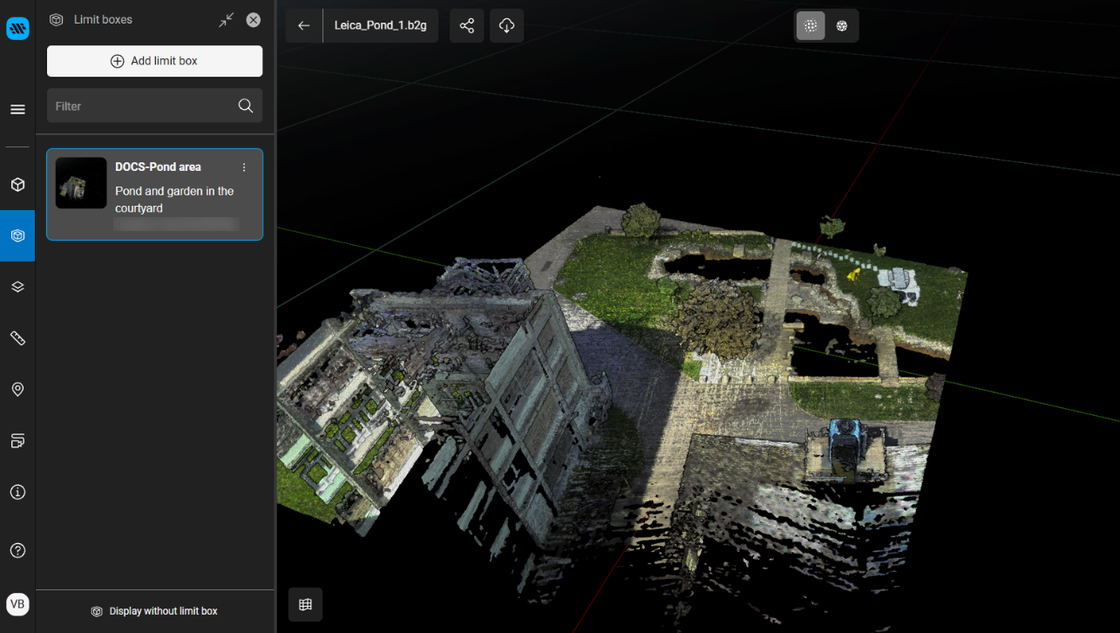Close the Limit boxes panel

(254, 20)
